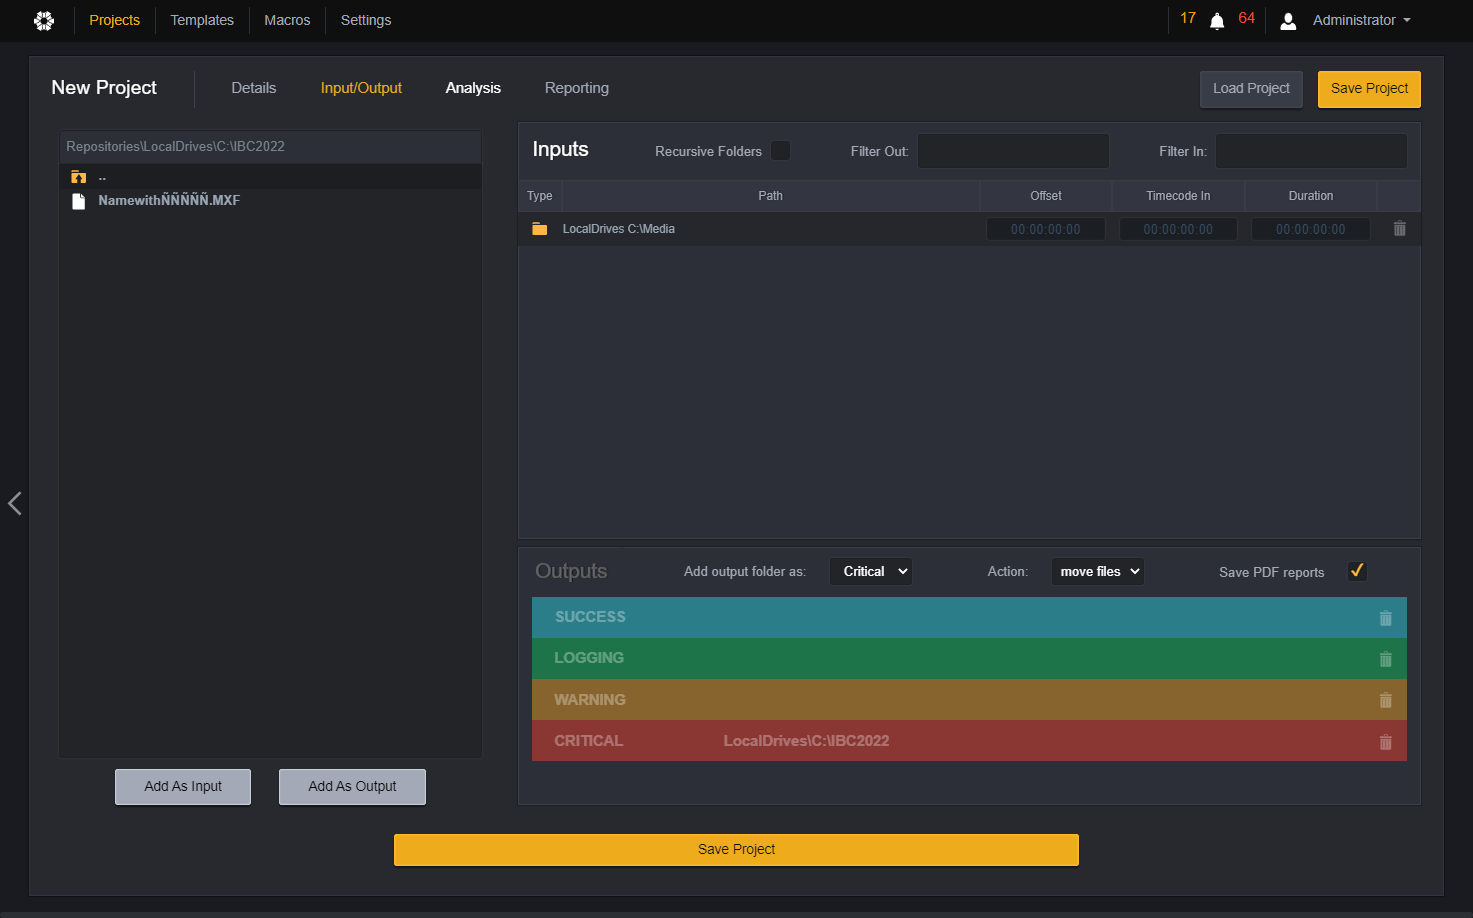This screenshot has width=1473, height=918.
Task: Click the Offset timecode field
Action: [1046, 229]
